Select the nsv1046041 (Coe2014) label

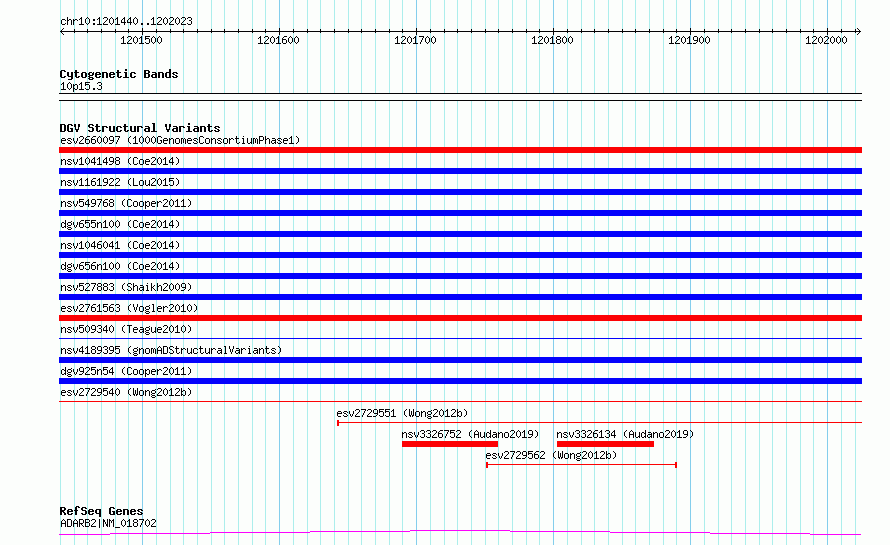point(120,245)
